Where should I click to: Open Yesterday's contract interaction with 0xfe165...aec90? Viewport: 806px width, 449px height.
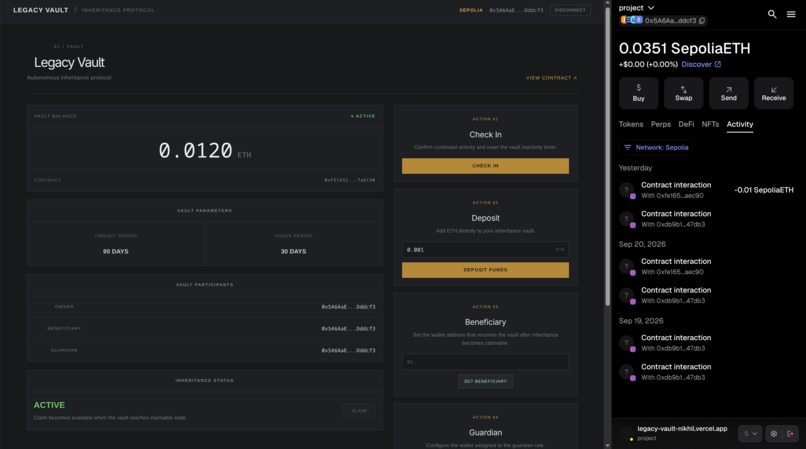(x=707, y=190)
